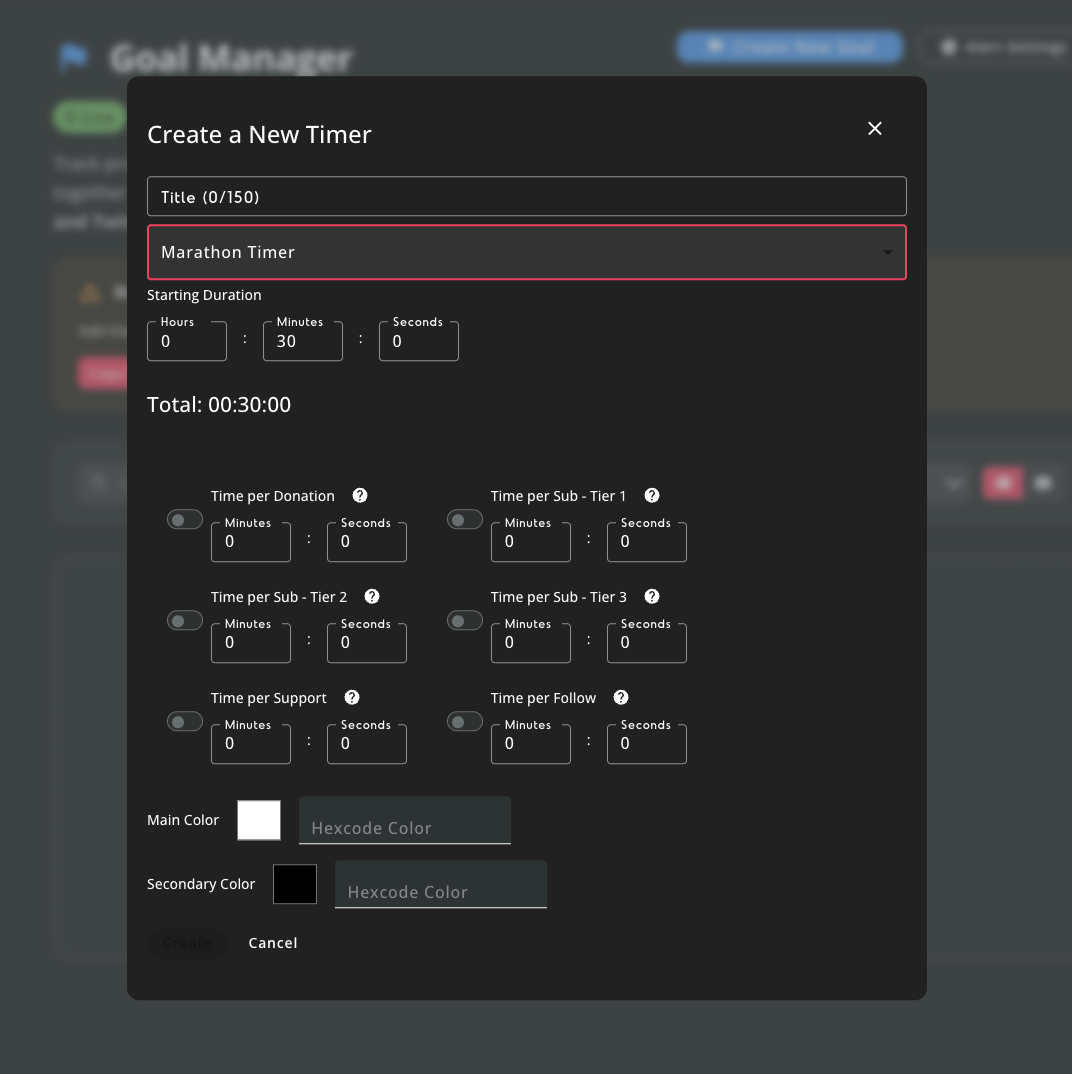Click the Secondary Color Hexcode Color field

point(440,884)
